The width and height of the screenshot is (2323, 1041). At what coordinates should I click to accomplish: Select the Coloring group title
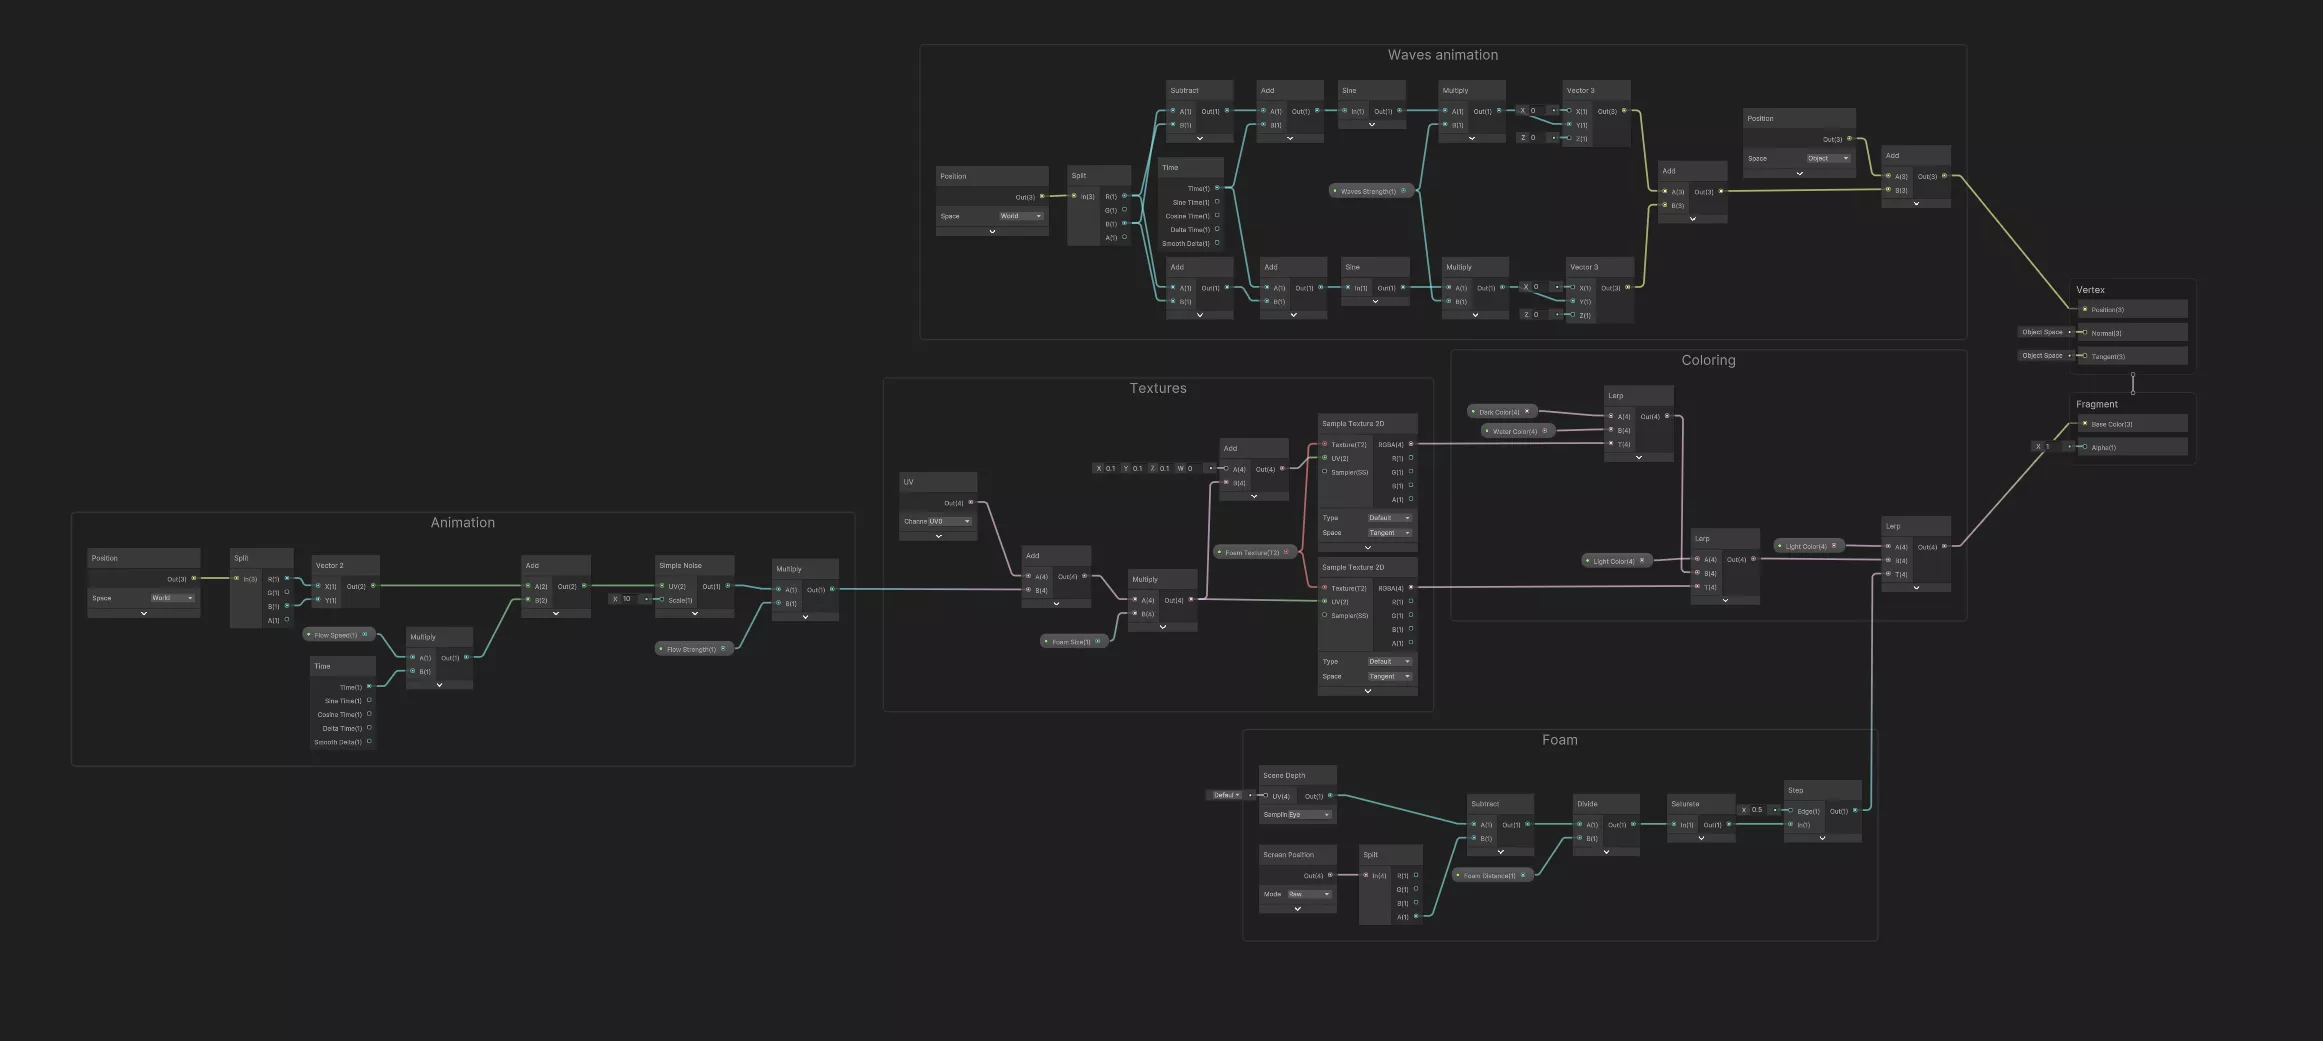1707,360
